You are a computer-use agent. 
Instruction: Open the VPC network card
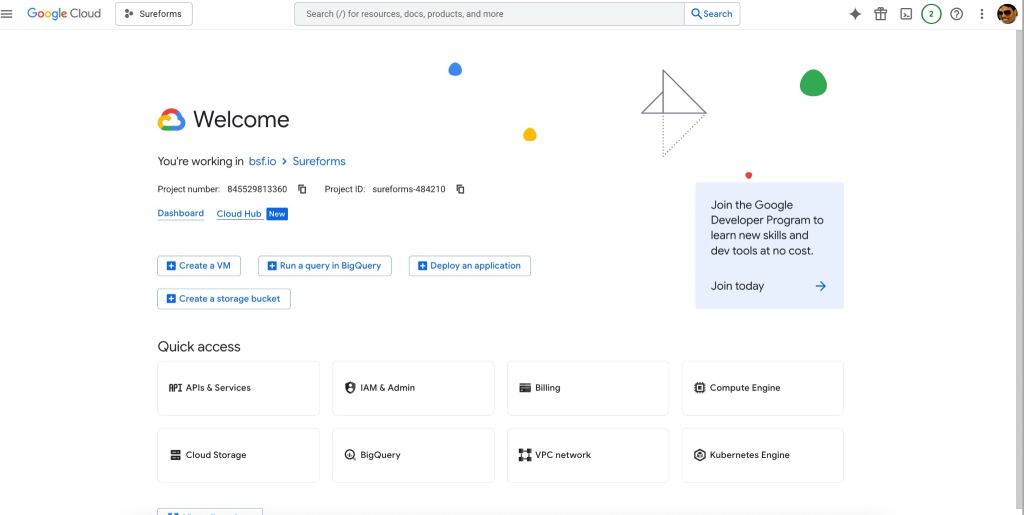point(588,455)
